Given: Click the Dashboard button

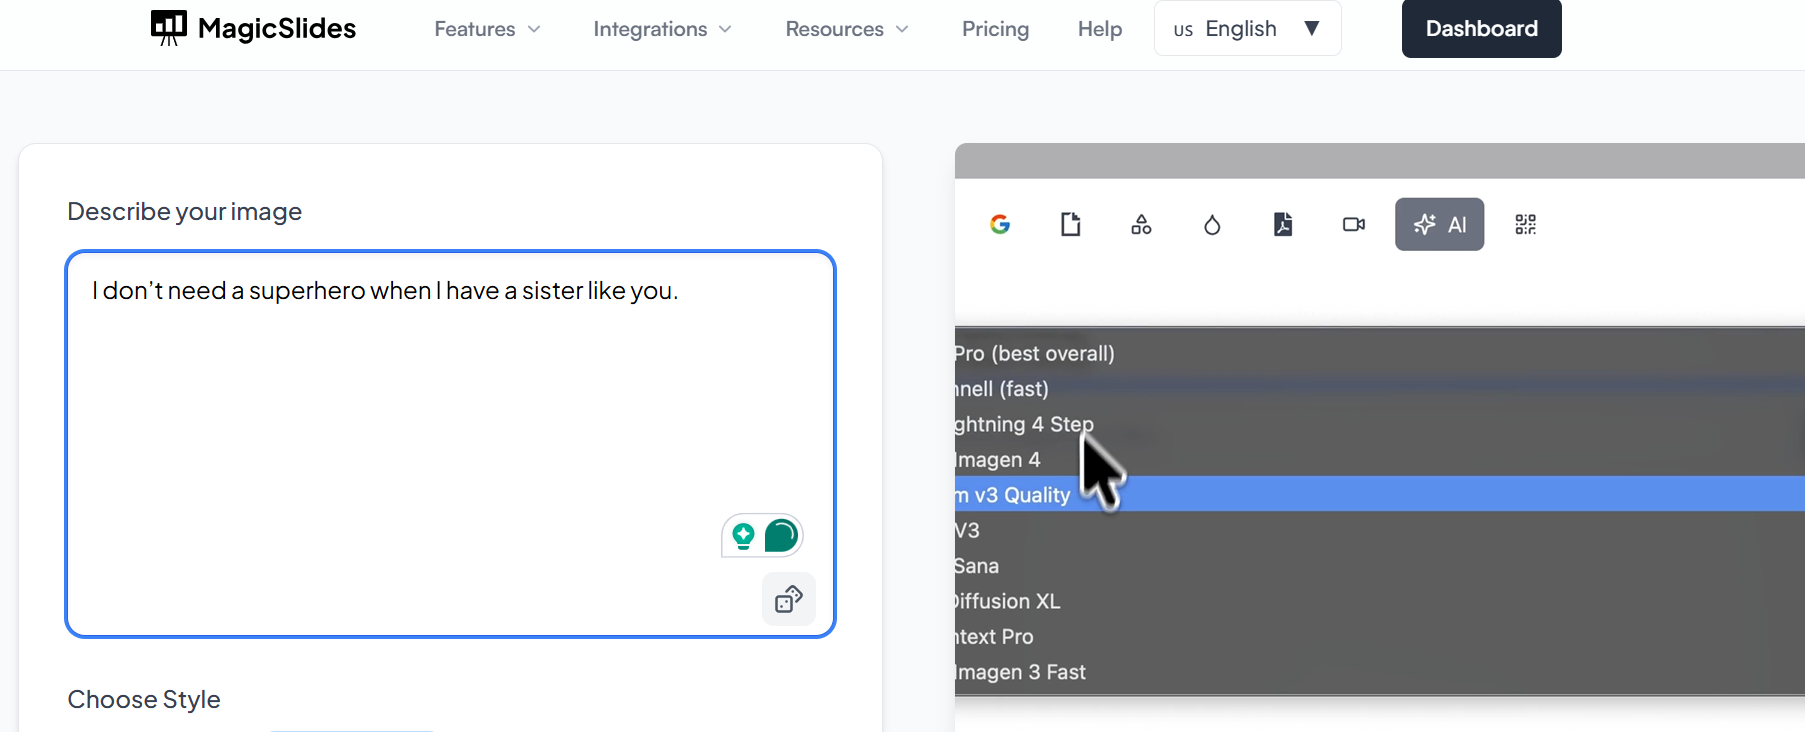Looking at the screenshot, I should click(1481, 29).
